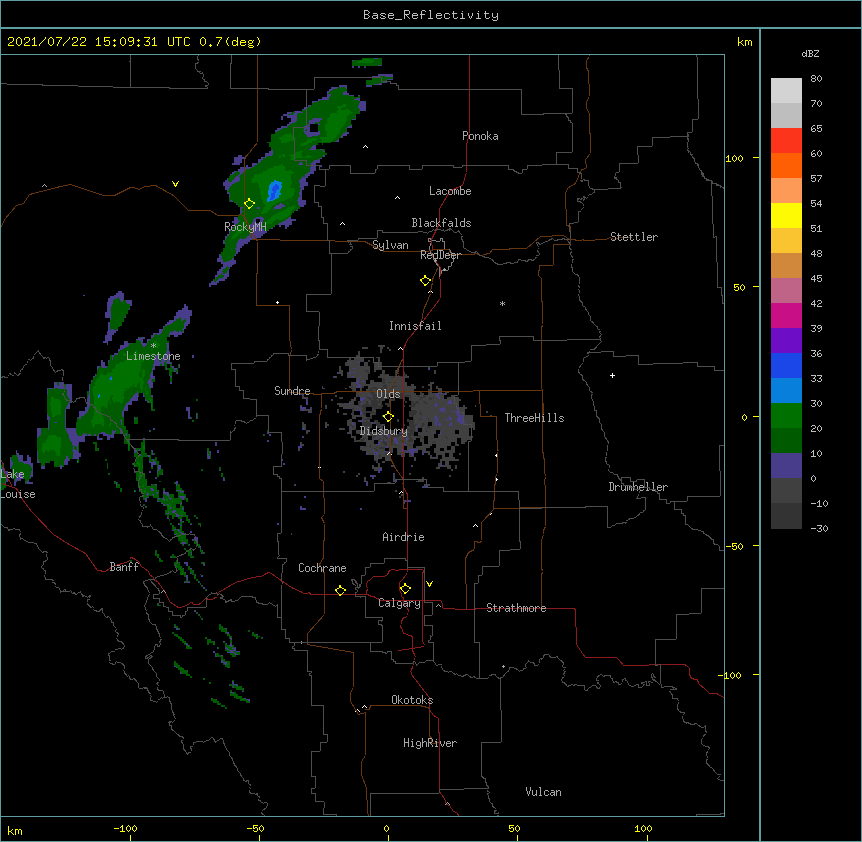Click the dBZ legend heading

(810, 53)
